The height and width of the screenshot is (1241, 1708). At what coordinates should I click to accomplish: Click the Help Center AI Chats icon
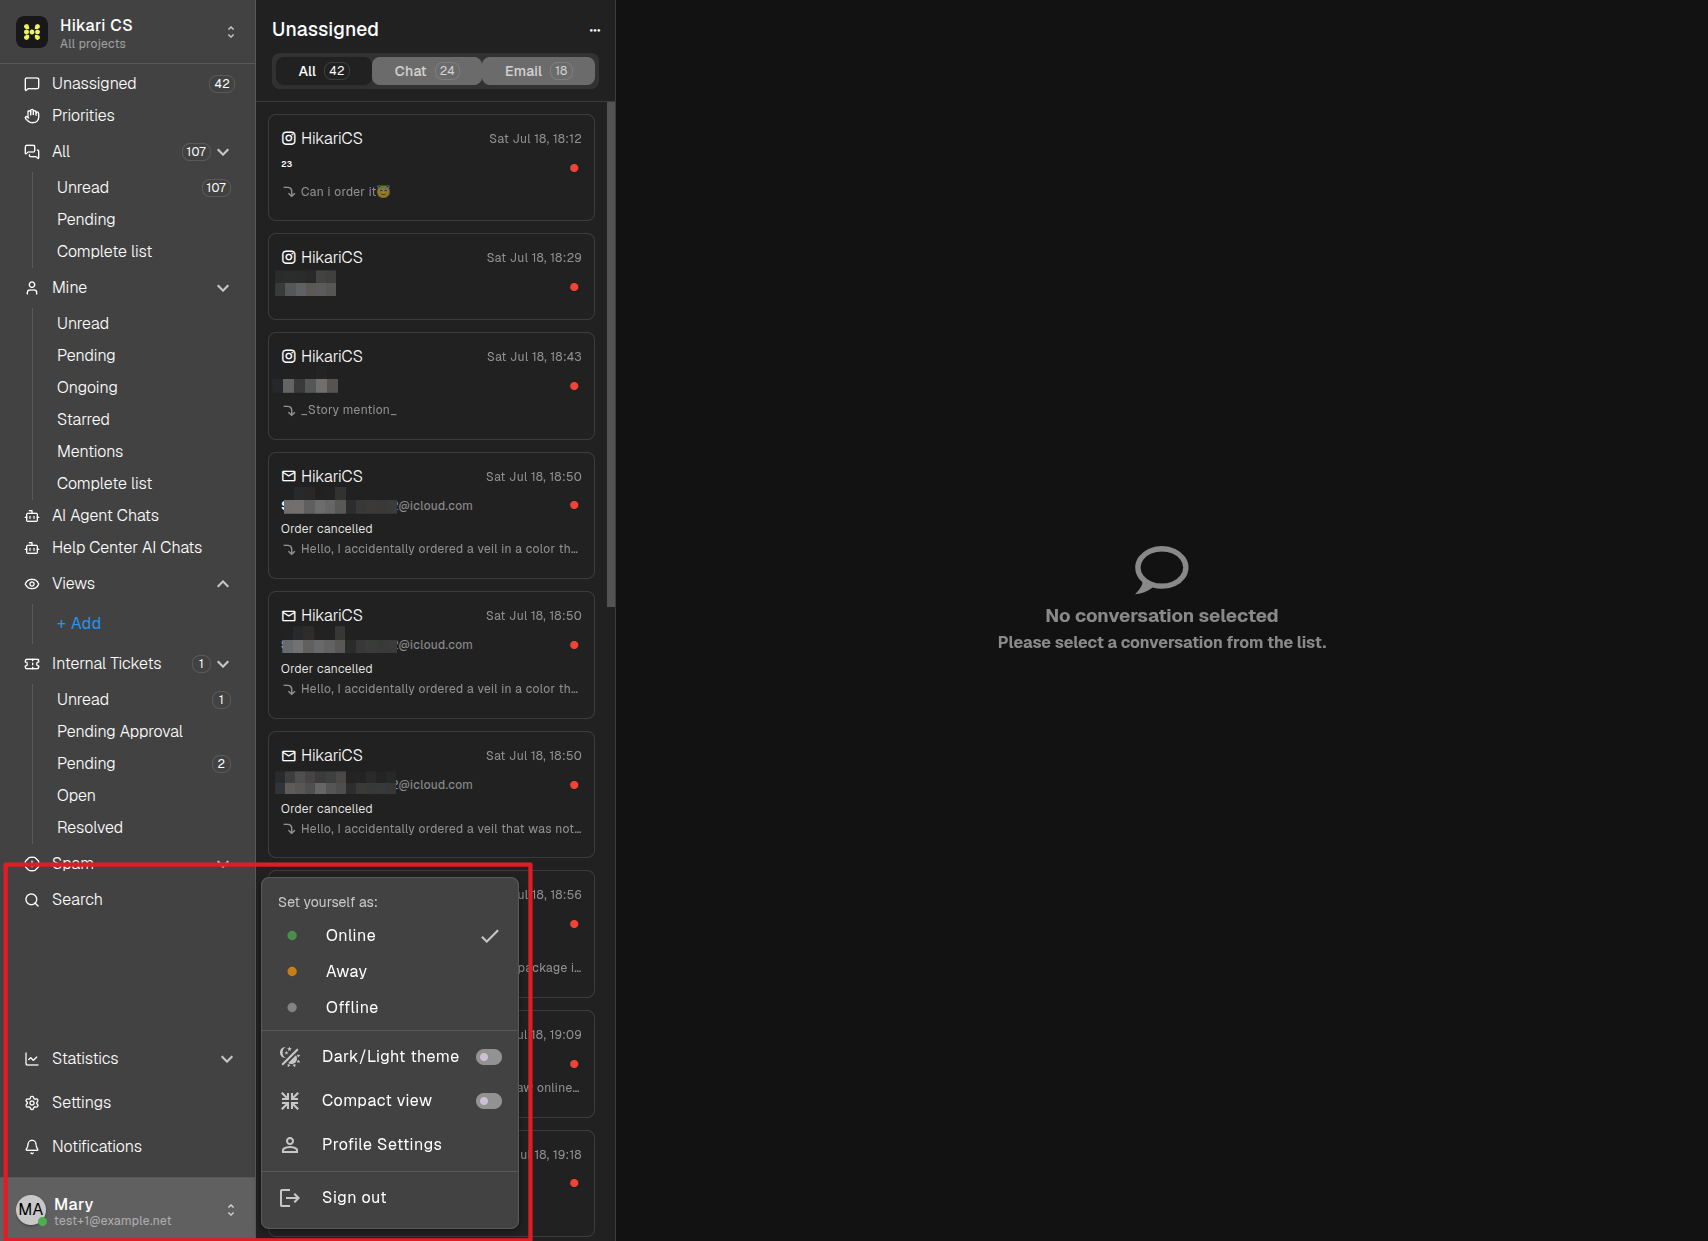pyautogui.click(x=32, y=548)
